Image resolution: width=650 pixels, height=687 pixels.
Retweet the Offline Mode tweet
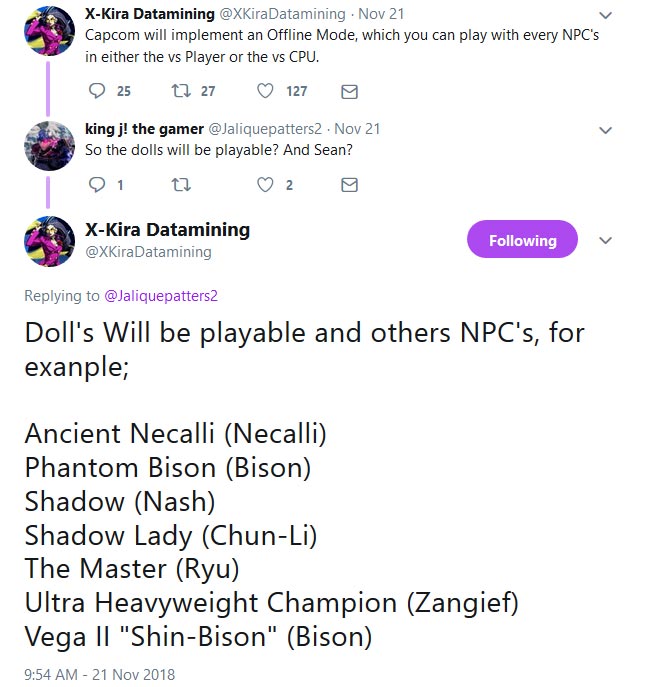point(181,91)
